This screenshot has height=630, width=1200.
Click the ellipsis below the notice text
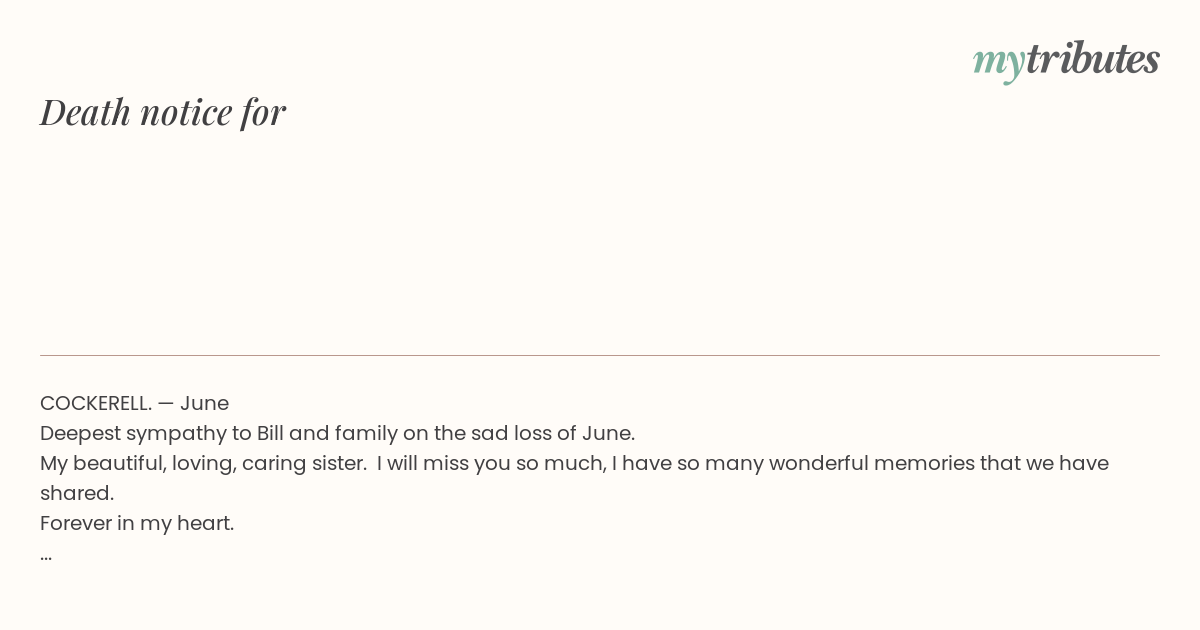point(46,554)
